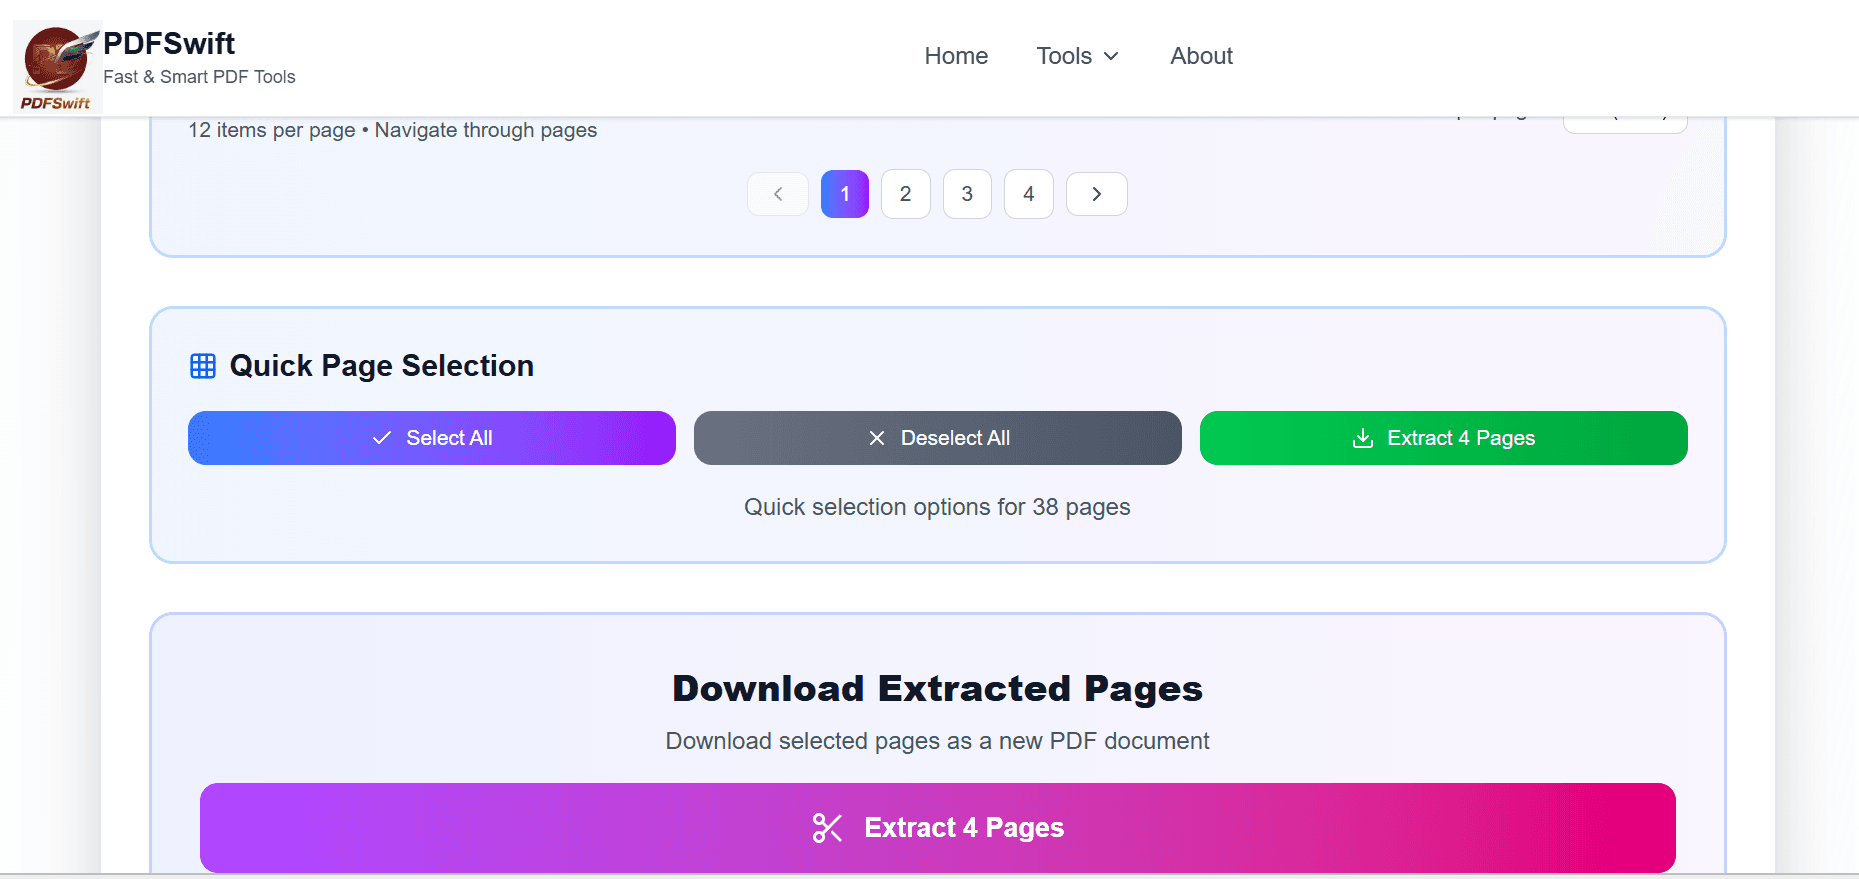Click the grid icon beside Quick Page Selection
1859x879 pixels.
pos(203,366)
